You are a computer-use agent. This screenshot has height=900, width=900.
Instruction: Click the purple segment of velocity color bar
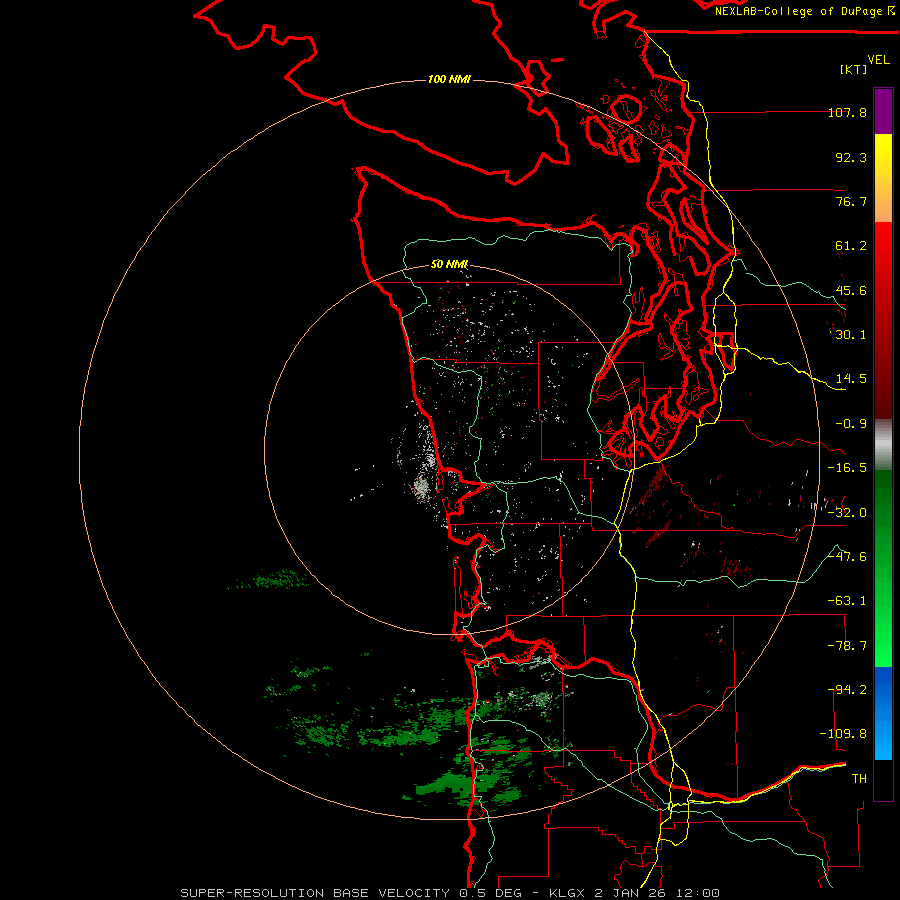pyautogui.click(x=883, y=111)
